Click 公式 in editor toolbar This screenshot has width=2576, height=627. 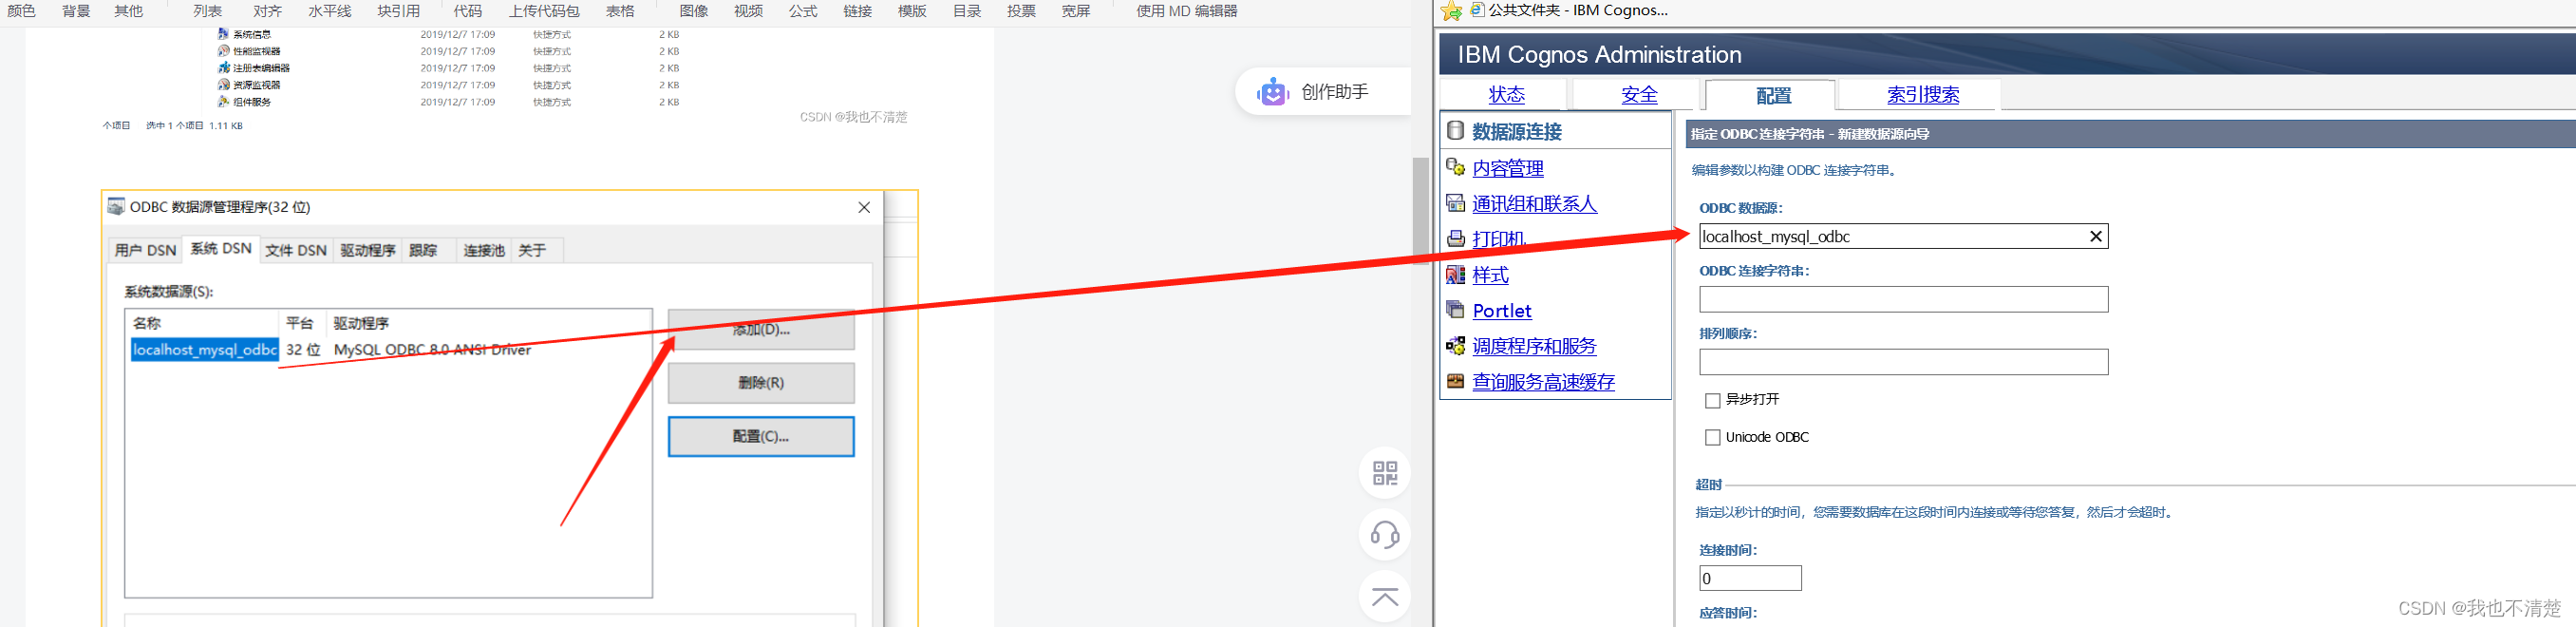803,11
